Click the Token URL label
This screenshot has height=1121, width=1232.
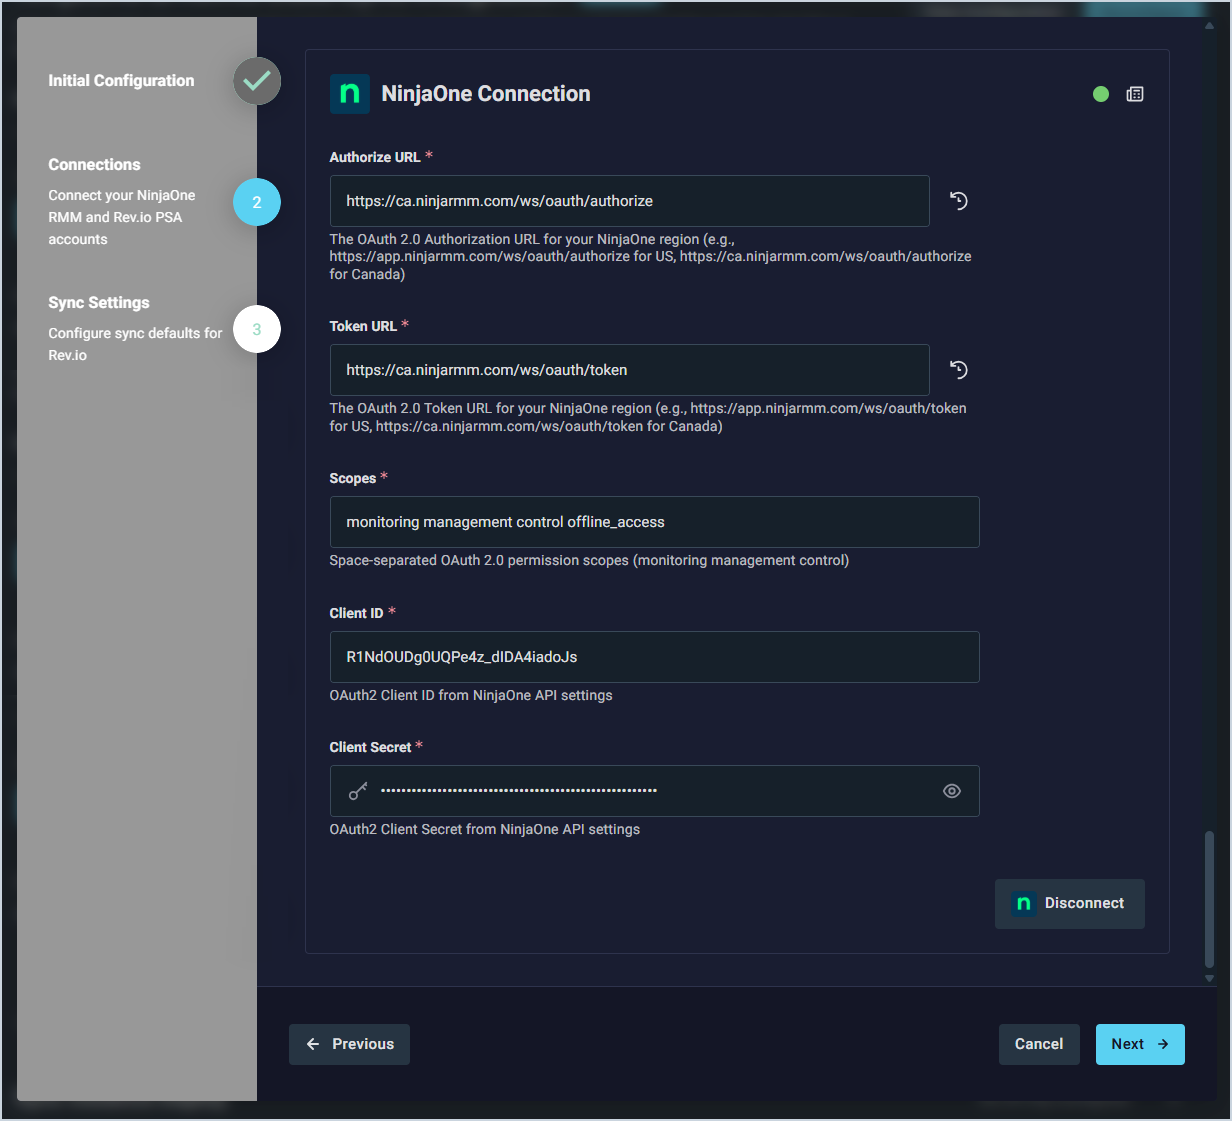[363, 326]
